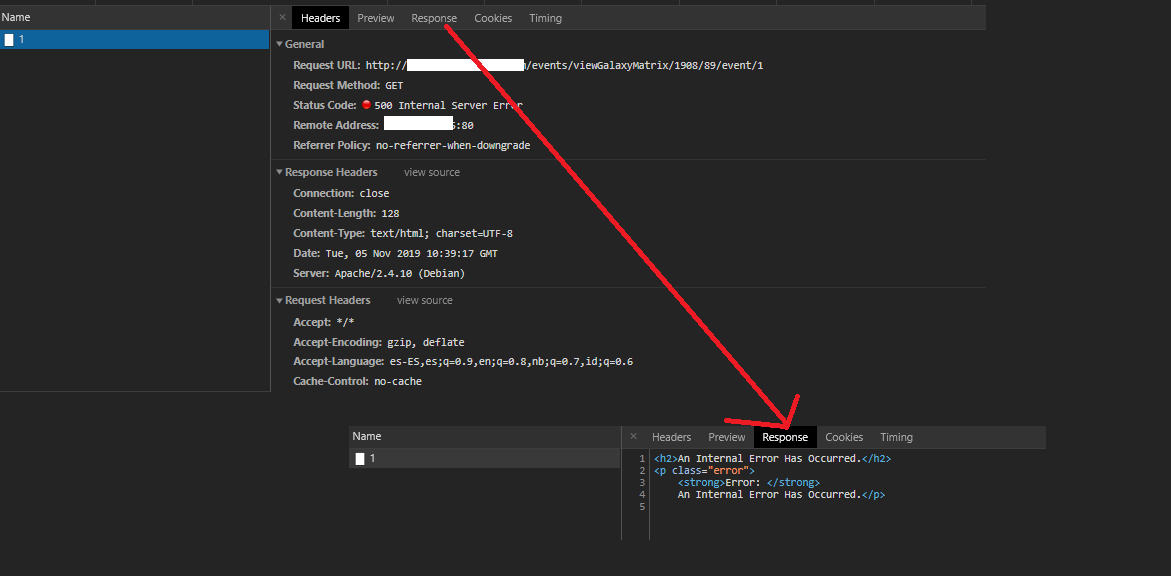Open Cookies tab in upper panel
This screenshot has height=576, width=1171.
click(493, 18)
